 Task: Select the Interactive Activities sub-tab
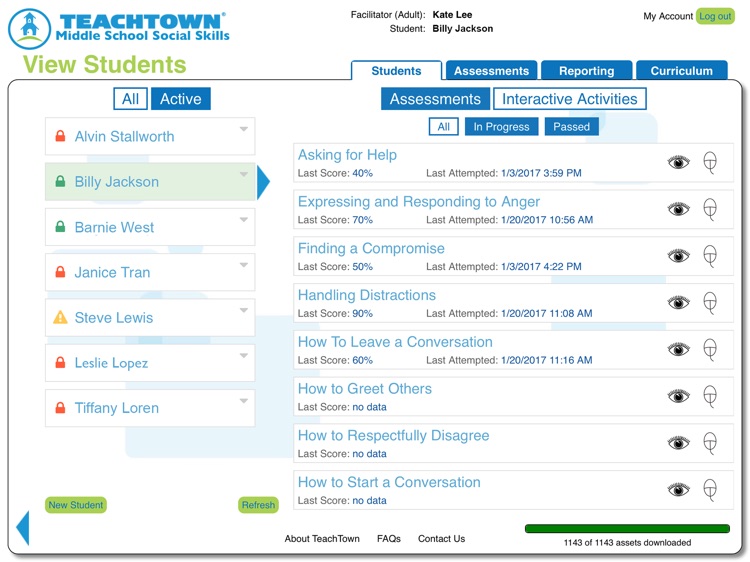[570, 99]
